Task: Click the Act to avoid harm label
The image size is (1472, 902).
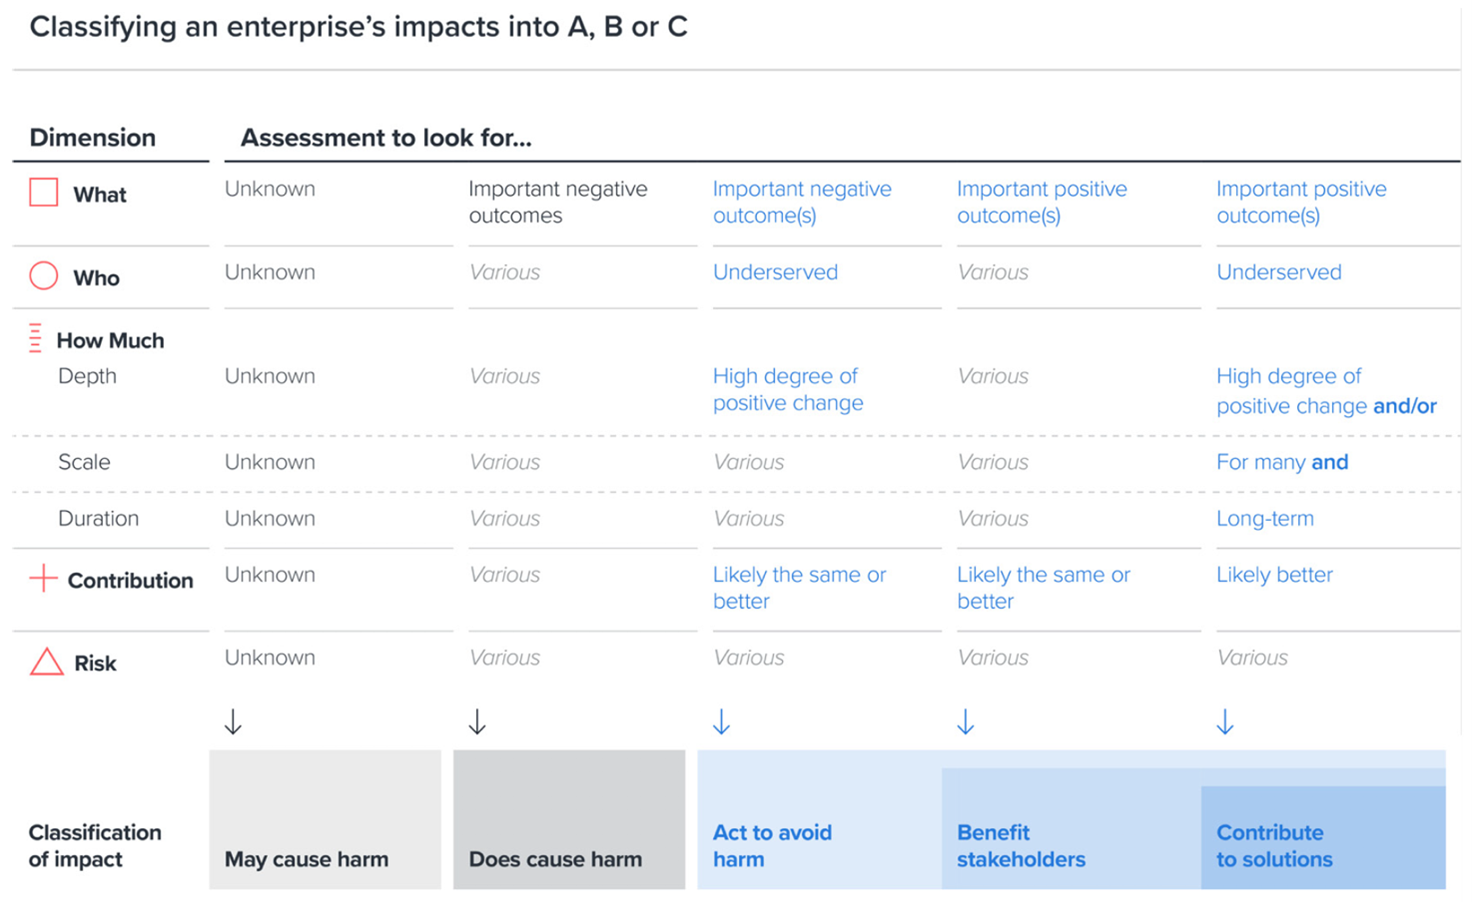Action: pyautogui.click(x=772, y=846)
